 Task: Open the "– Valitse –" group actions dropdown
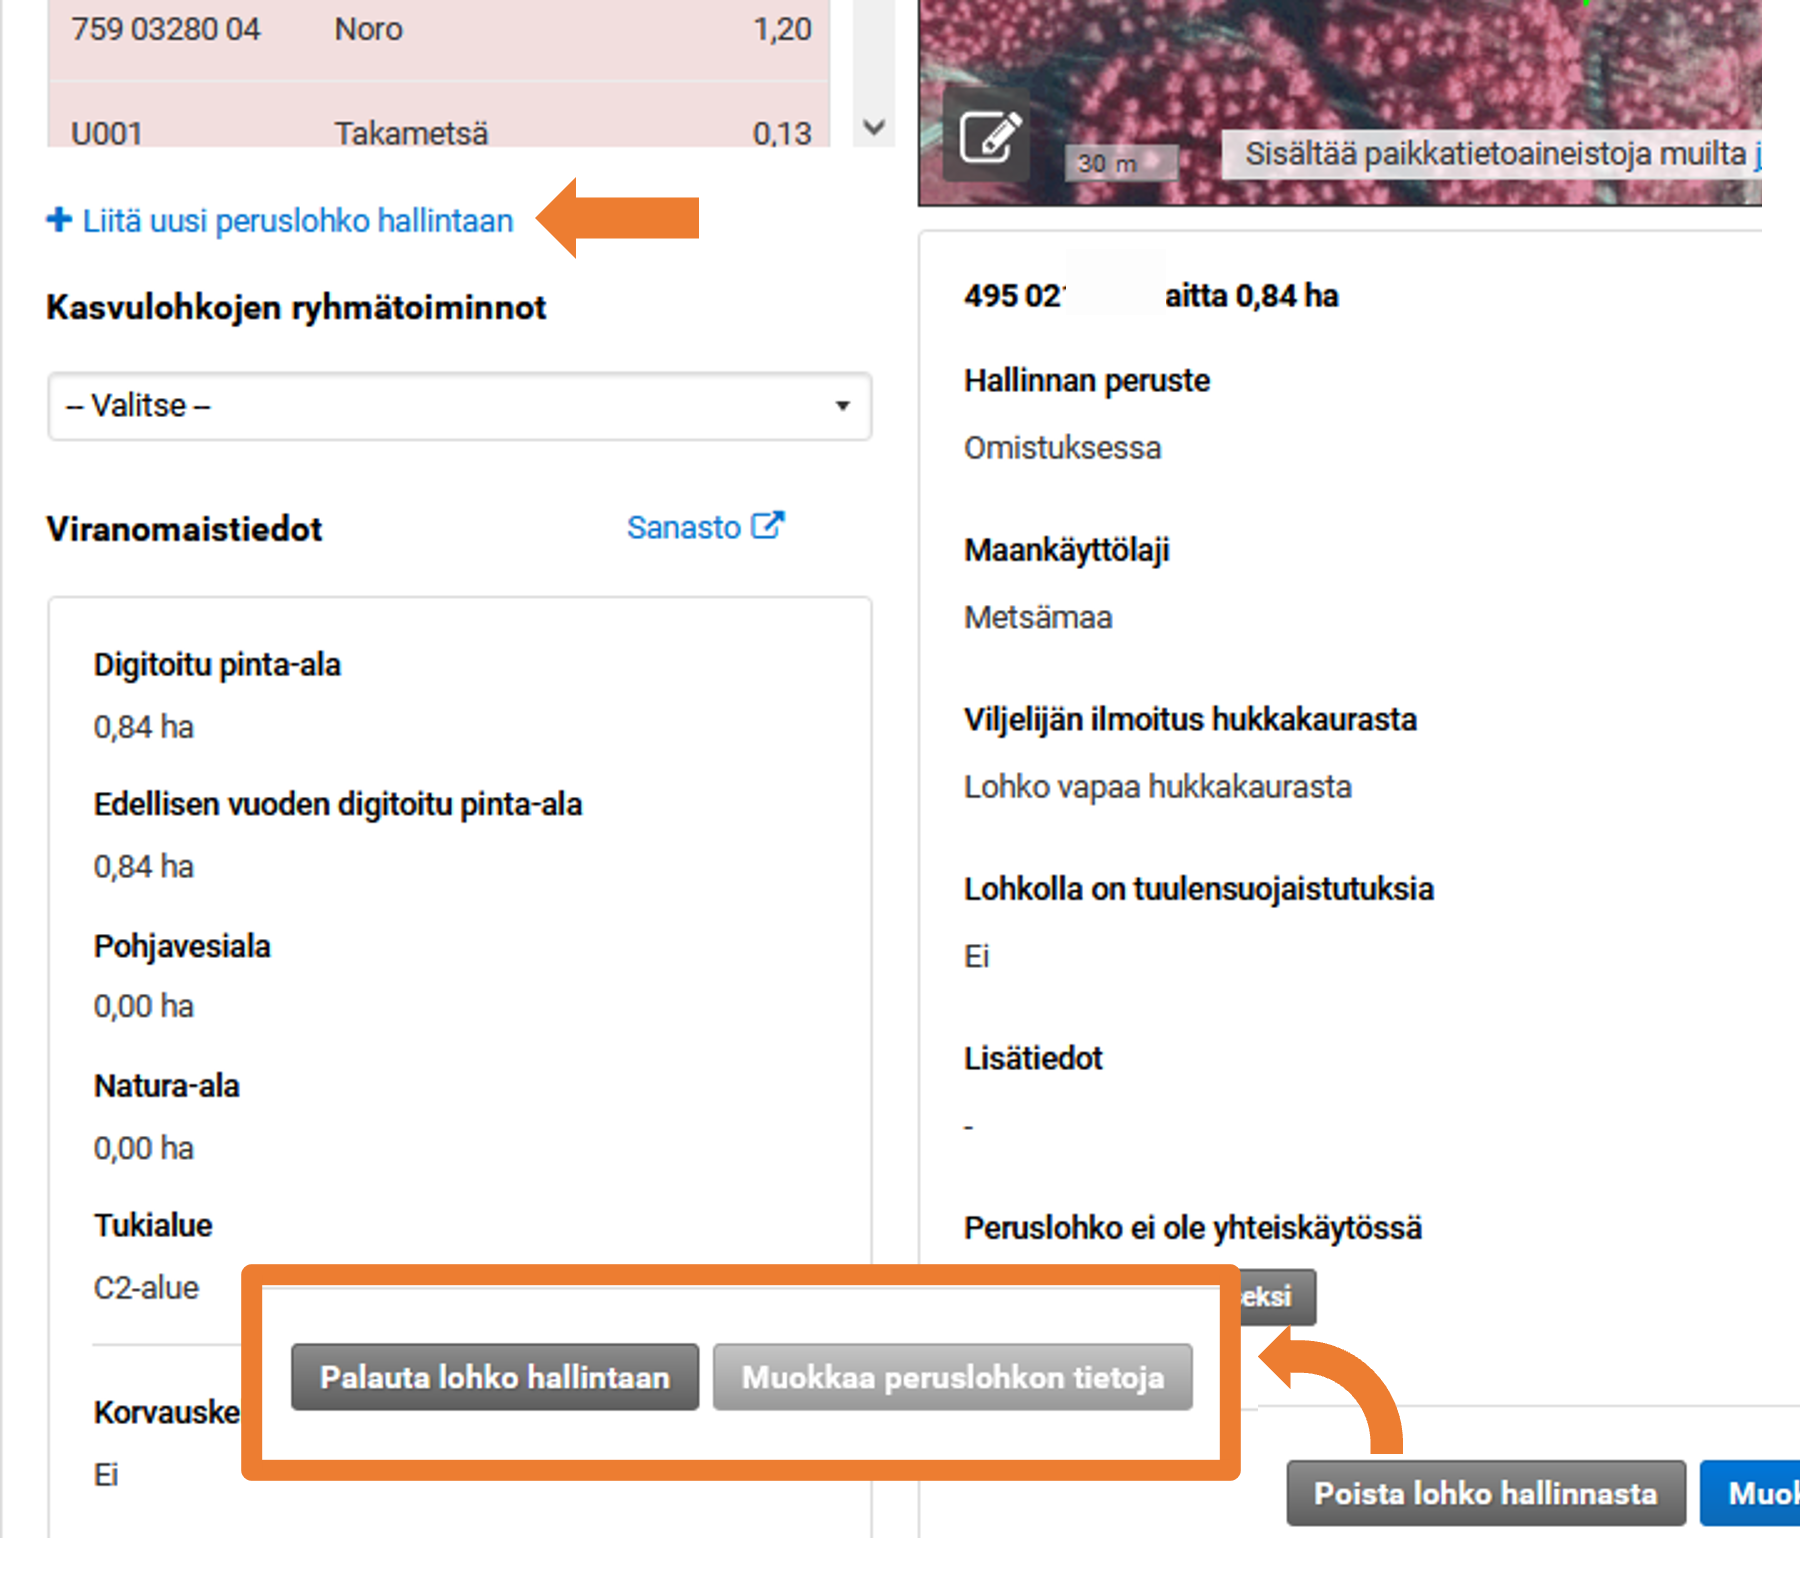459,406
